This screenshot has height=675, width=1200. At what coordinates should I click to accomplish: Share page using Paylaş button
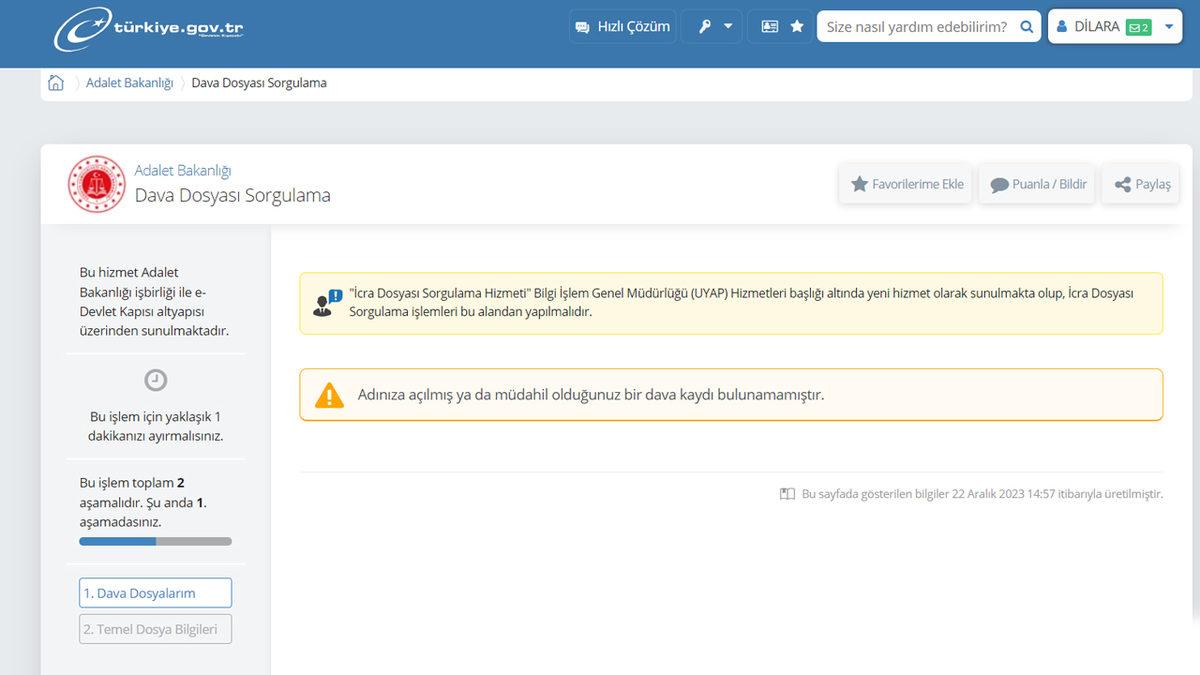click(x=1141, y=184)
